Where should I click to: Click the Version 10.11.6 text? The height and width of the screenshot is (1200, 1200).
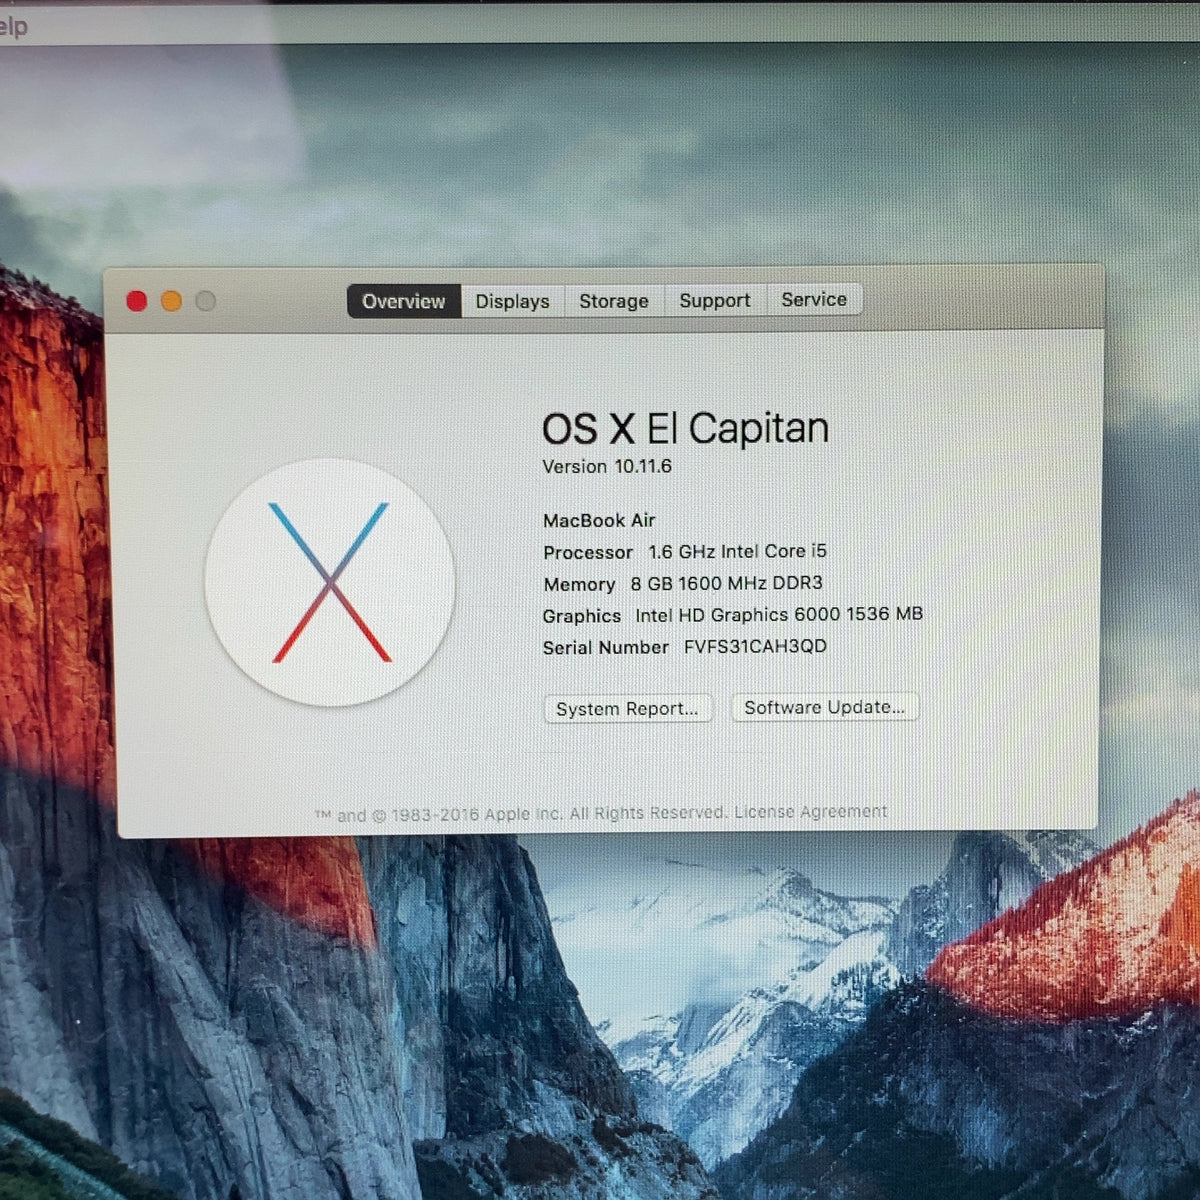click(x=607, y=467)
